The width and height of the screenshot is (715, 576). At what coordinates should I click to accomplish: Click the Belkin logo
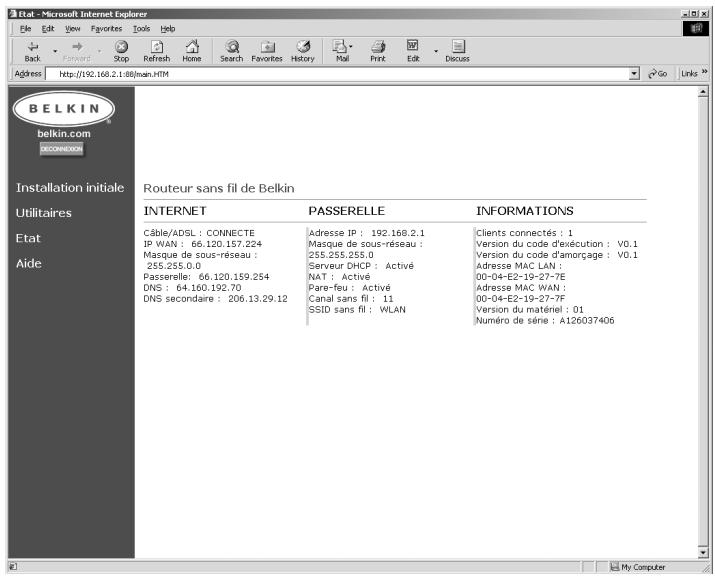coord(64,109)
